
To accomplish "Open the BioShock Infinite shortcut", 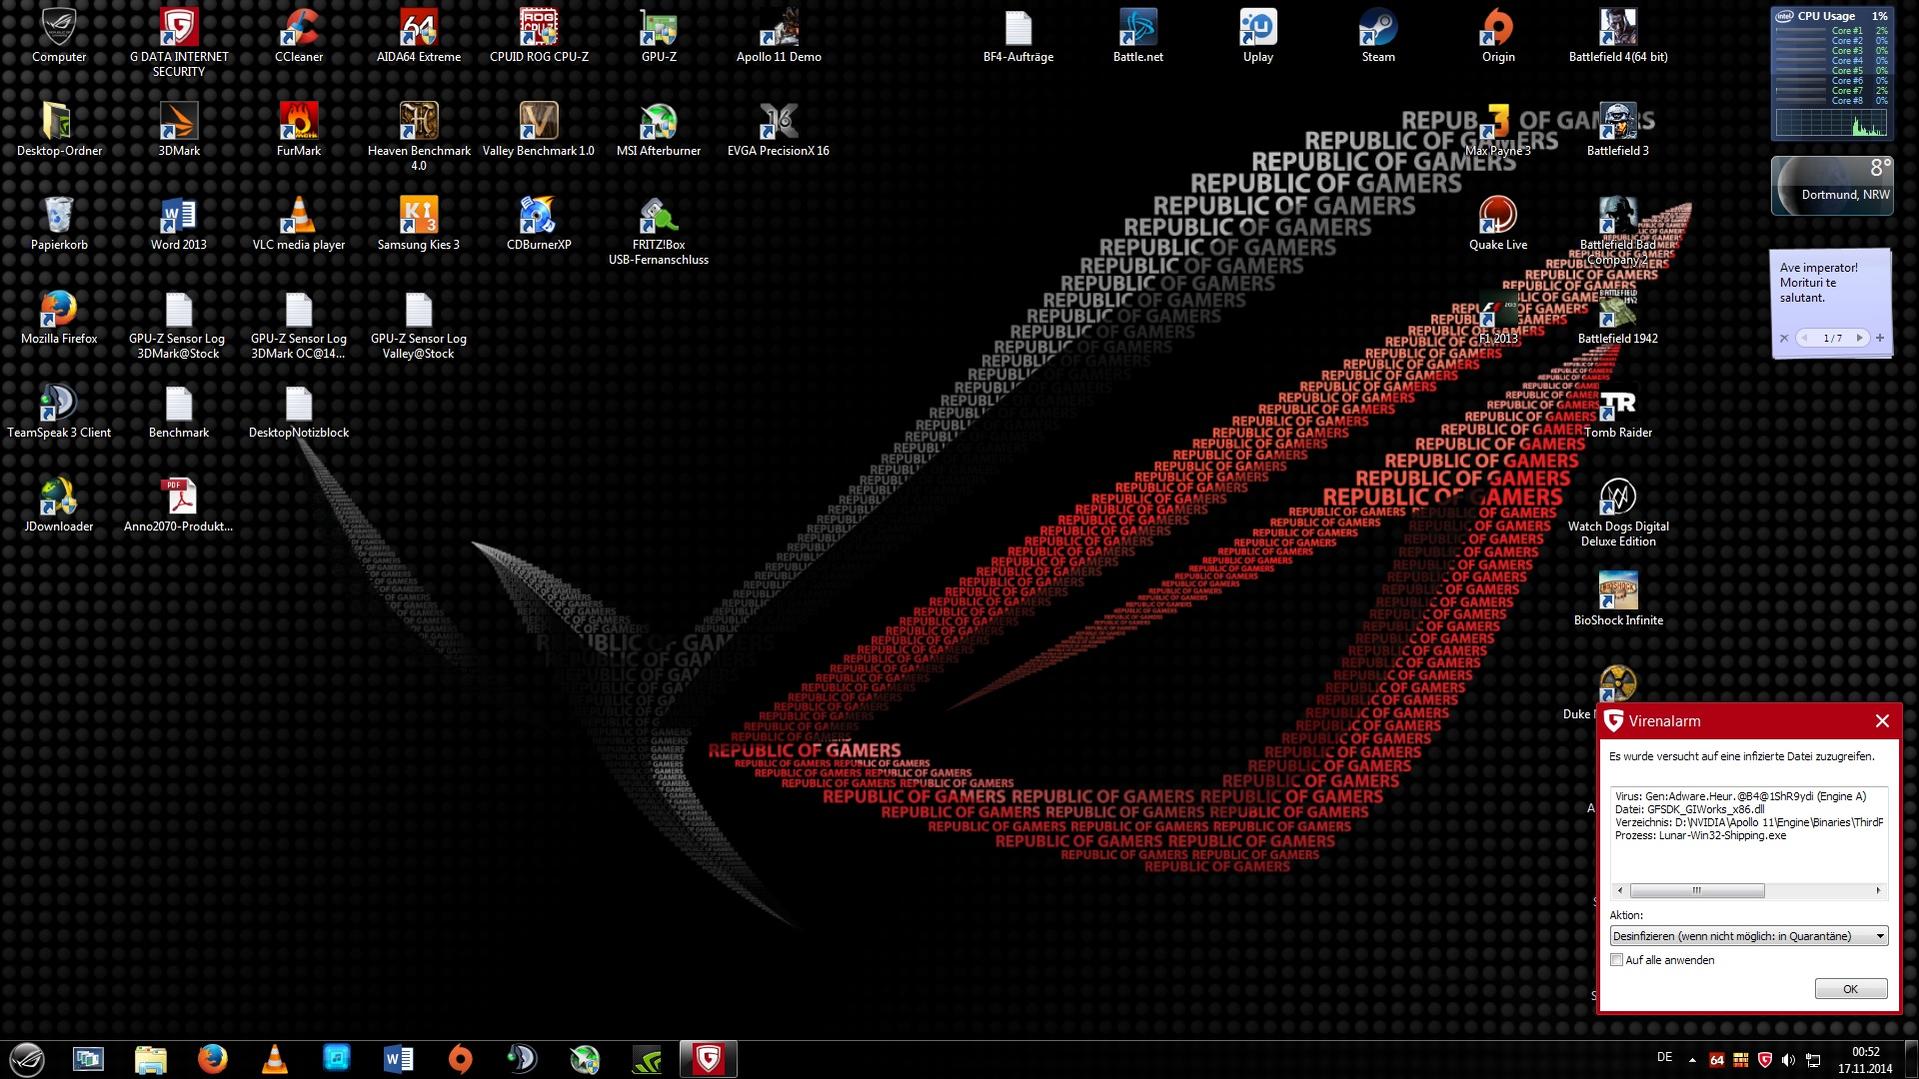I will point(1618,600).
